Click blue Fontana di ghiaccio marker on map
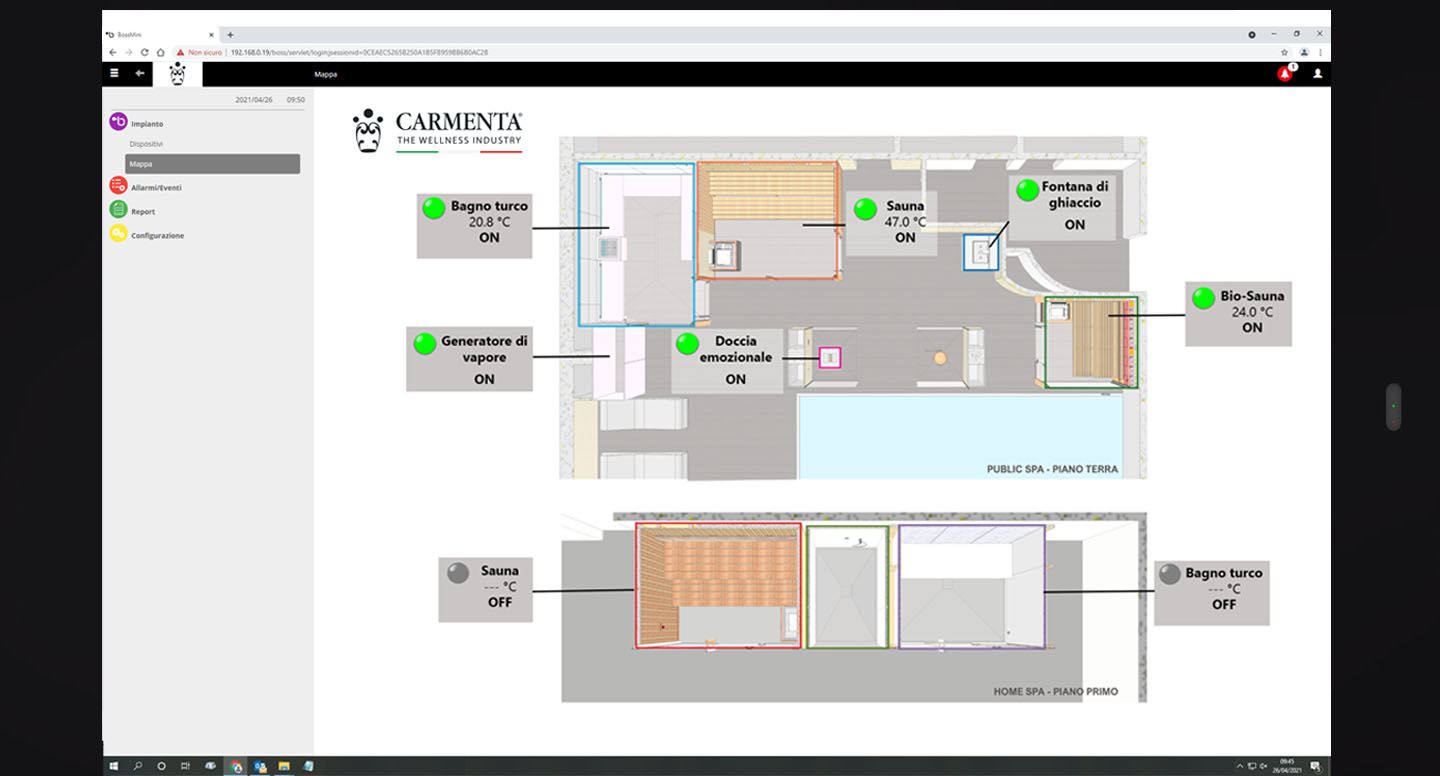1440x776 pixels. pyautogui.click(x=981, y=253)
